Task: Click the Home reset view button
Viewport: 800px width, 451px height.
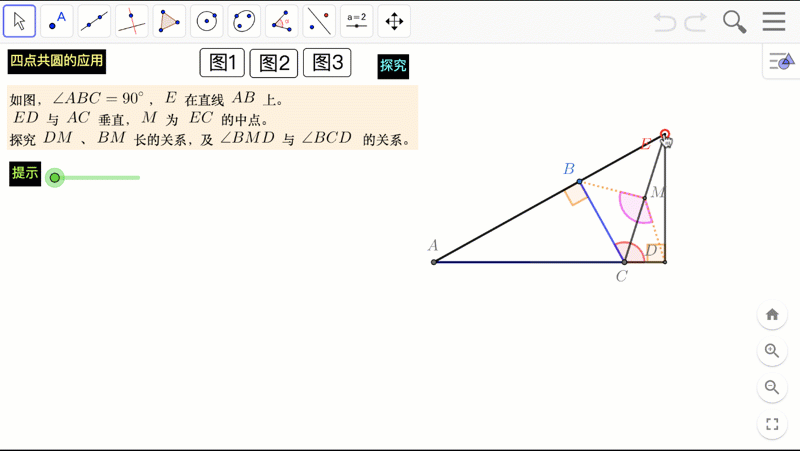Action: [x=772, y=315]
